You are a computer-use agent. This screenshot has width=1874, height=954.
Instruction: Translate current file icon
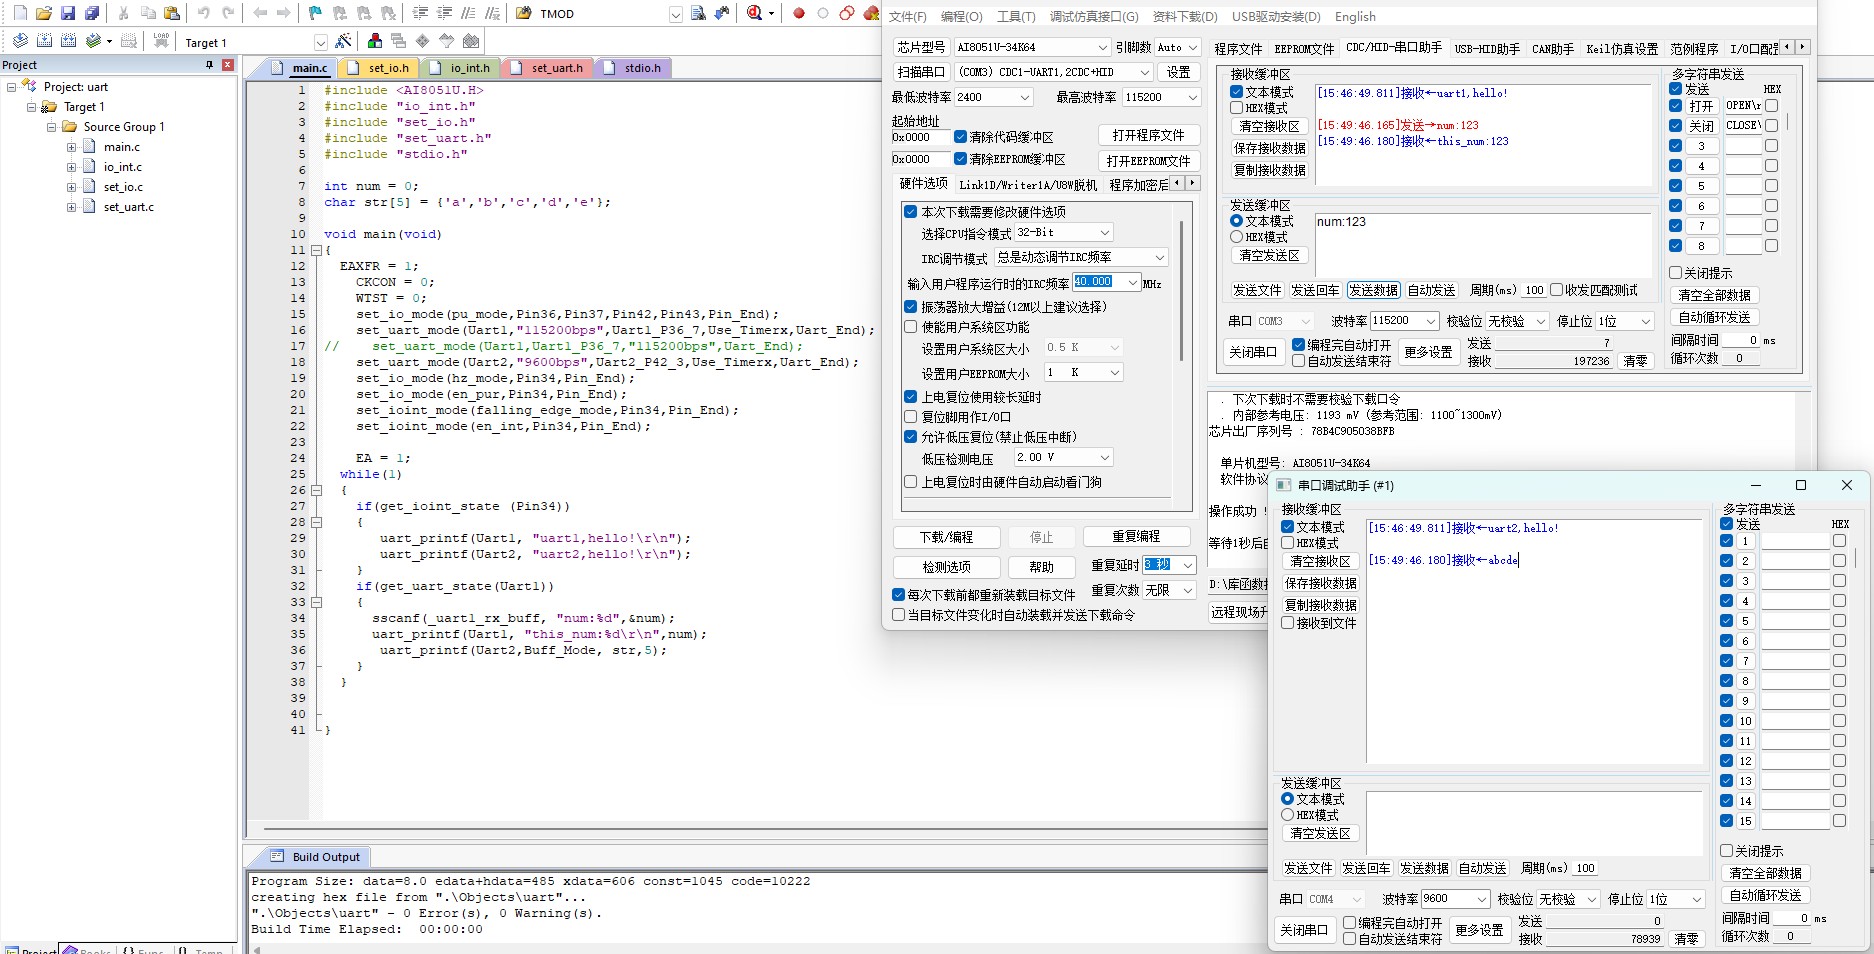click(20, 41)
